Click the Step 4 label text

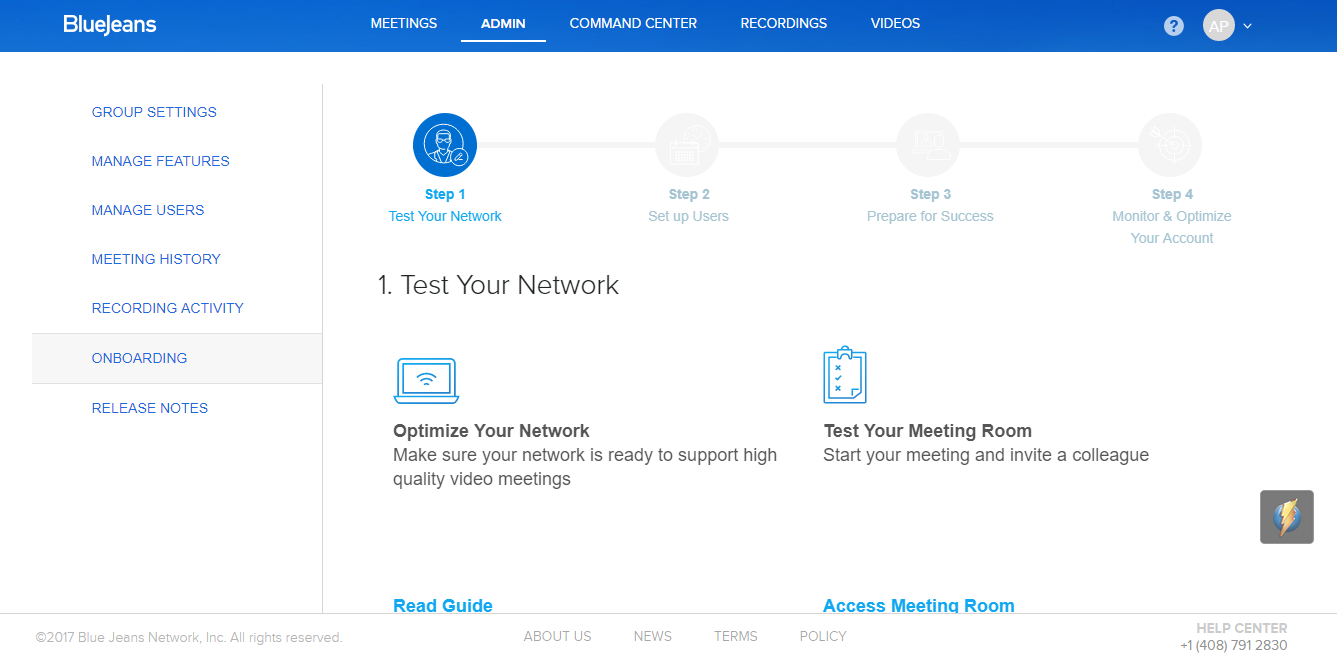1172,194
